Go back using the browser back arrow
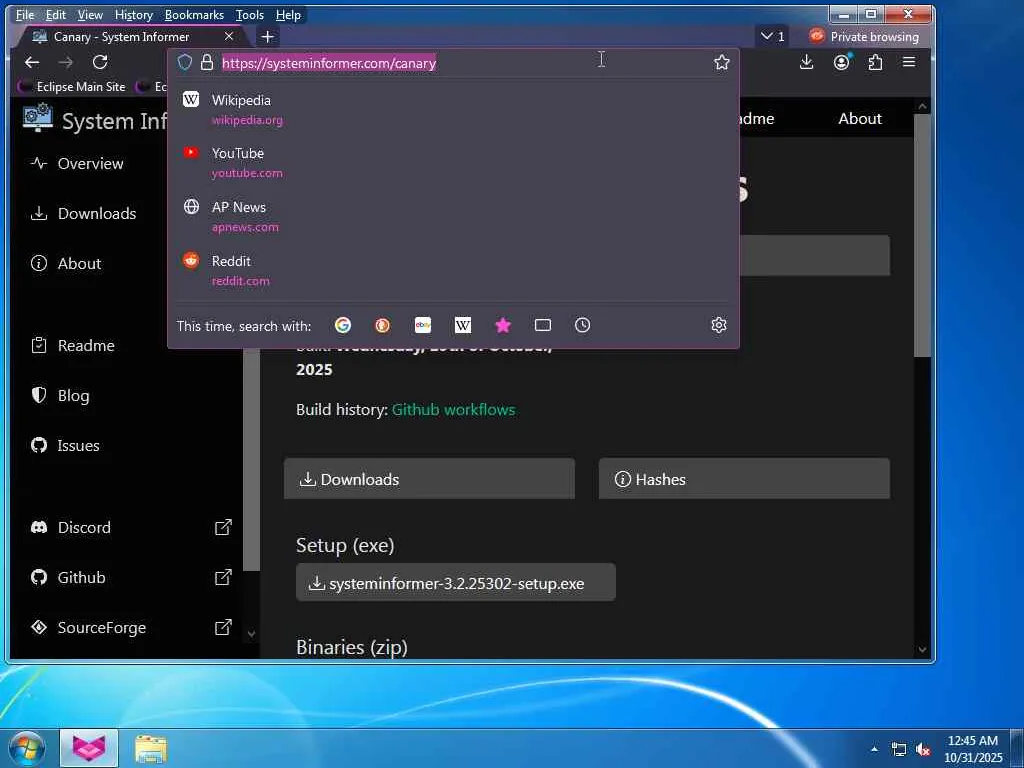1024x768 pixels. click(x=32, y=62)
